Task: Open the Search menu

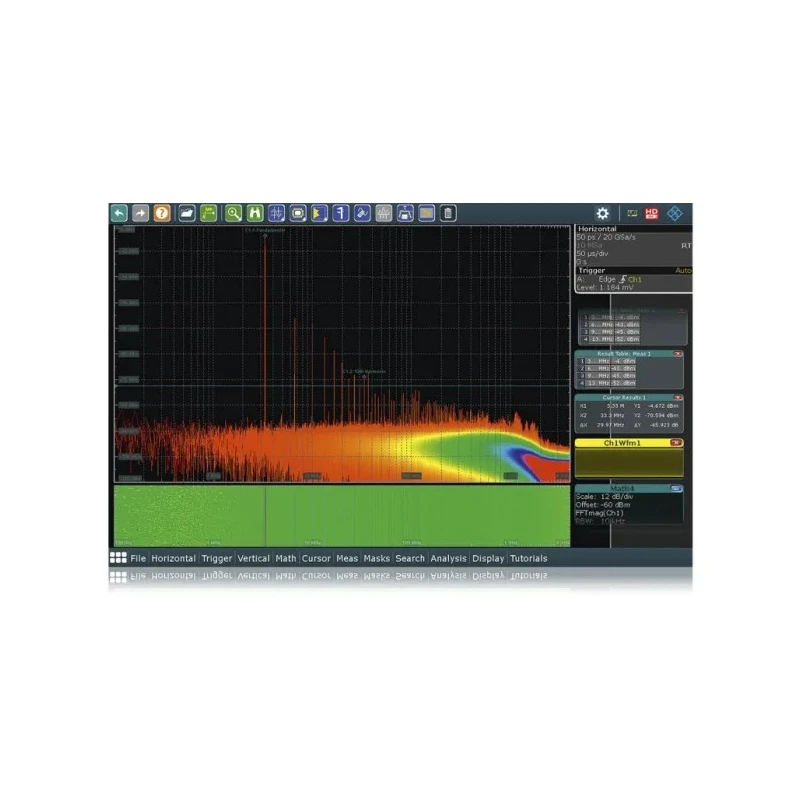Action: pyautogui.click(x=410, y=558)
